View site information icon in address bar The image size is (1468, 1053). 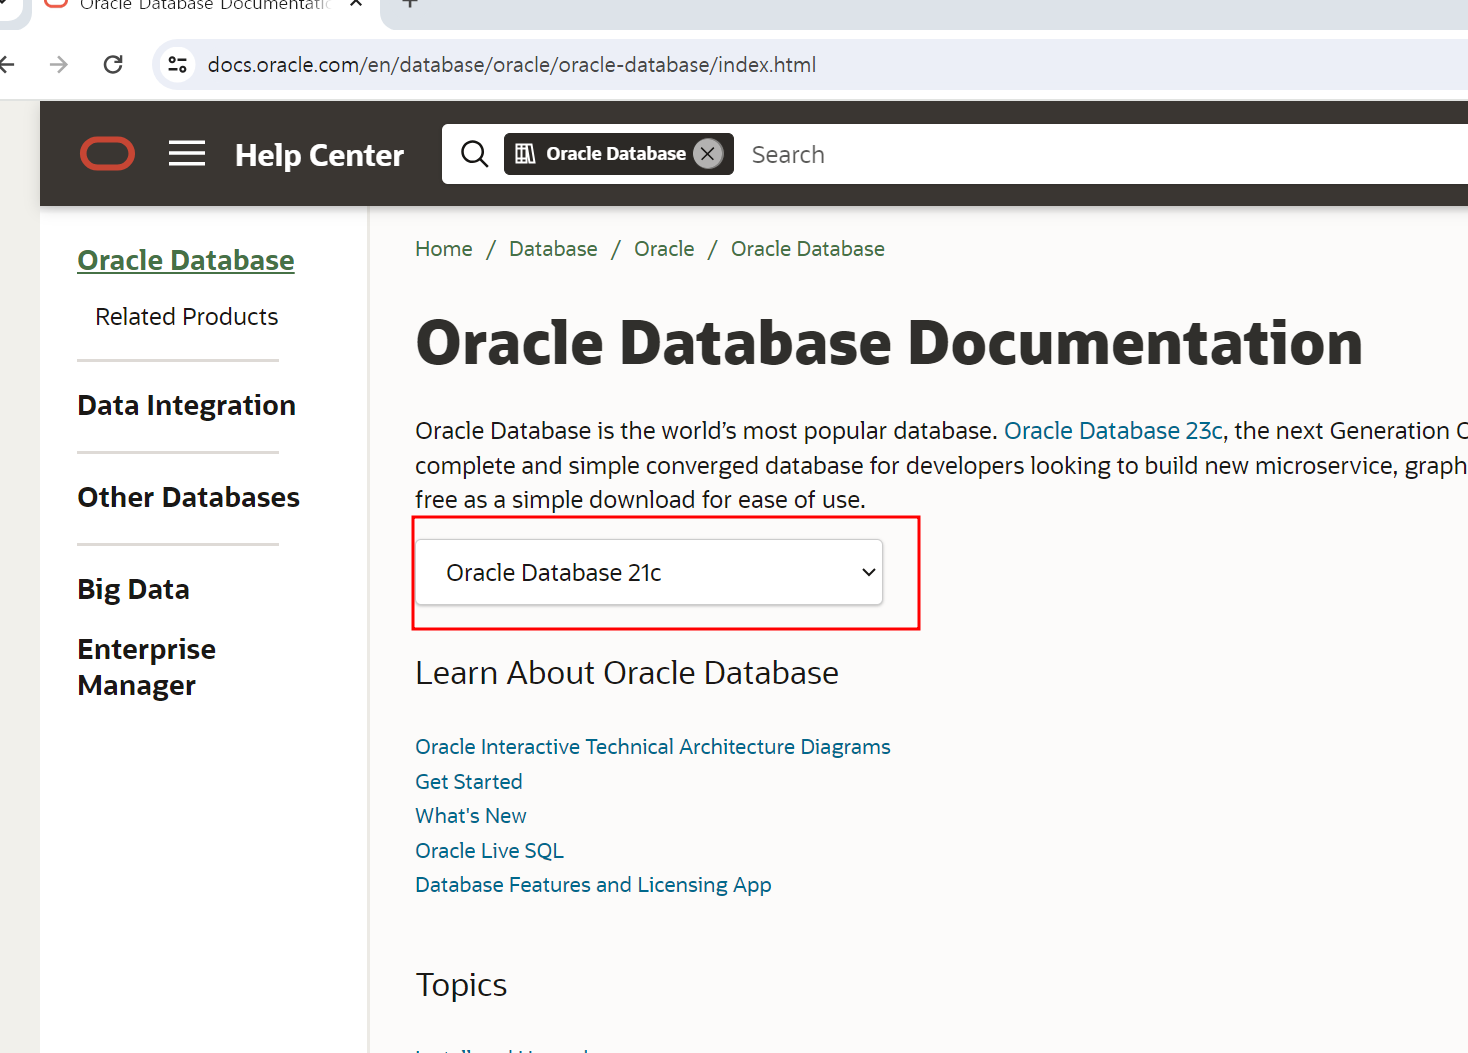(x=178, y=65)
